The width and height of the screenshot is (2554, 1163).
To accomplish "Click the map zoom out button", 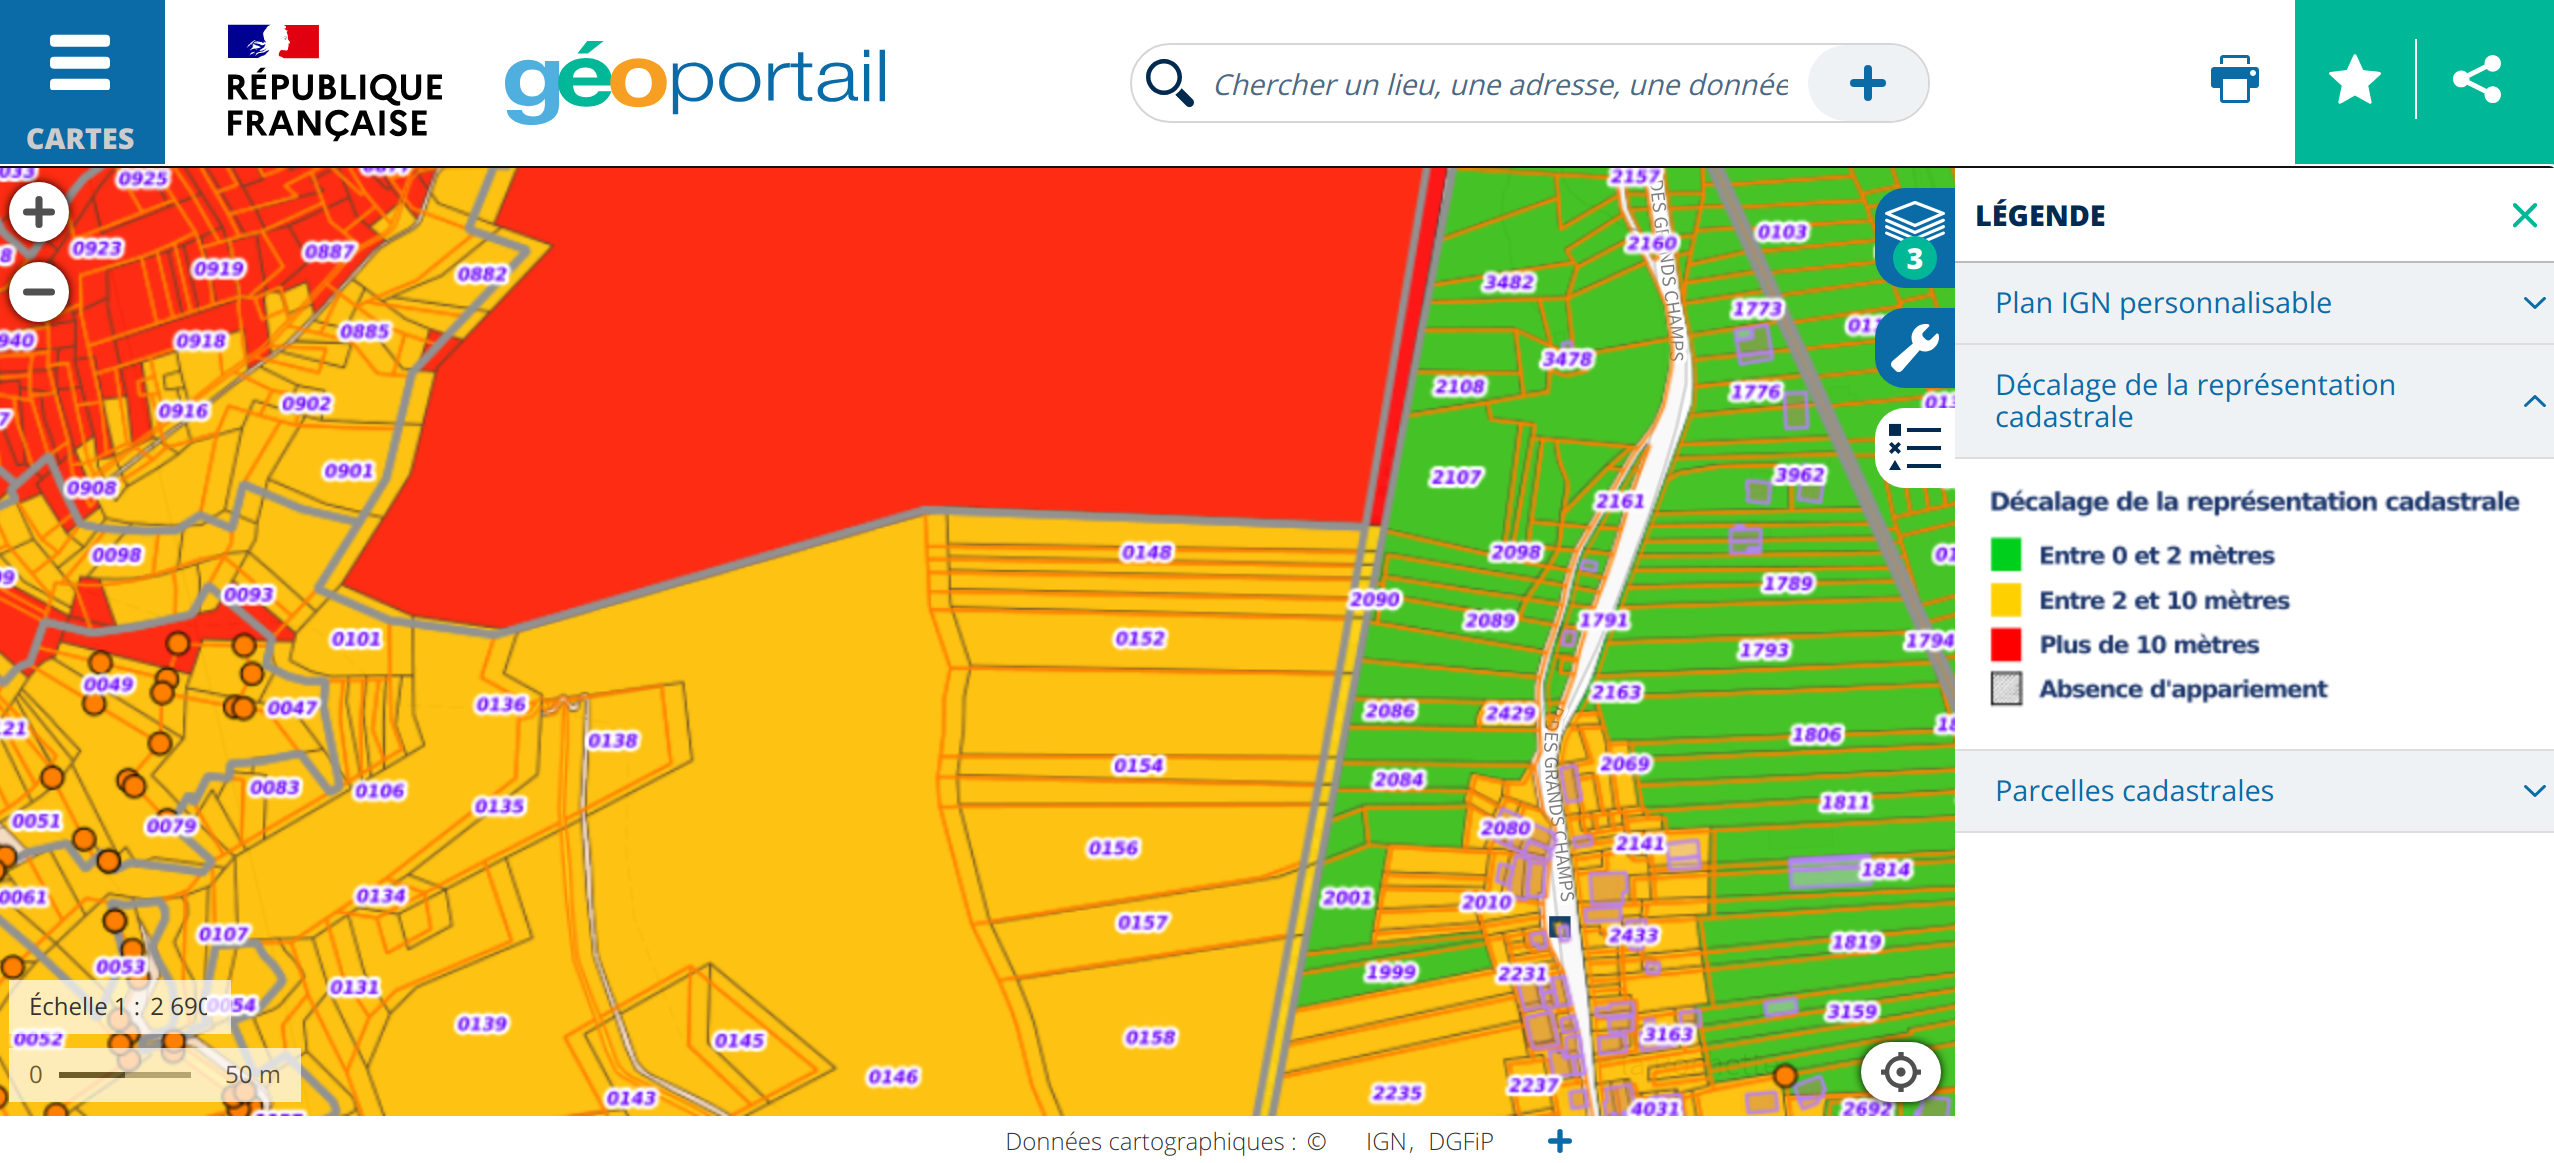I will point(39,292).
